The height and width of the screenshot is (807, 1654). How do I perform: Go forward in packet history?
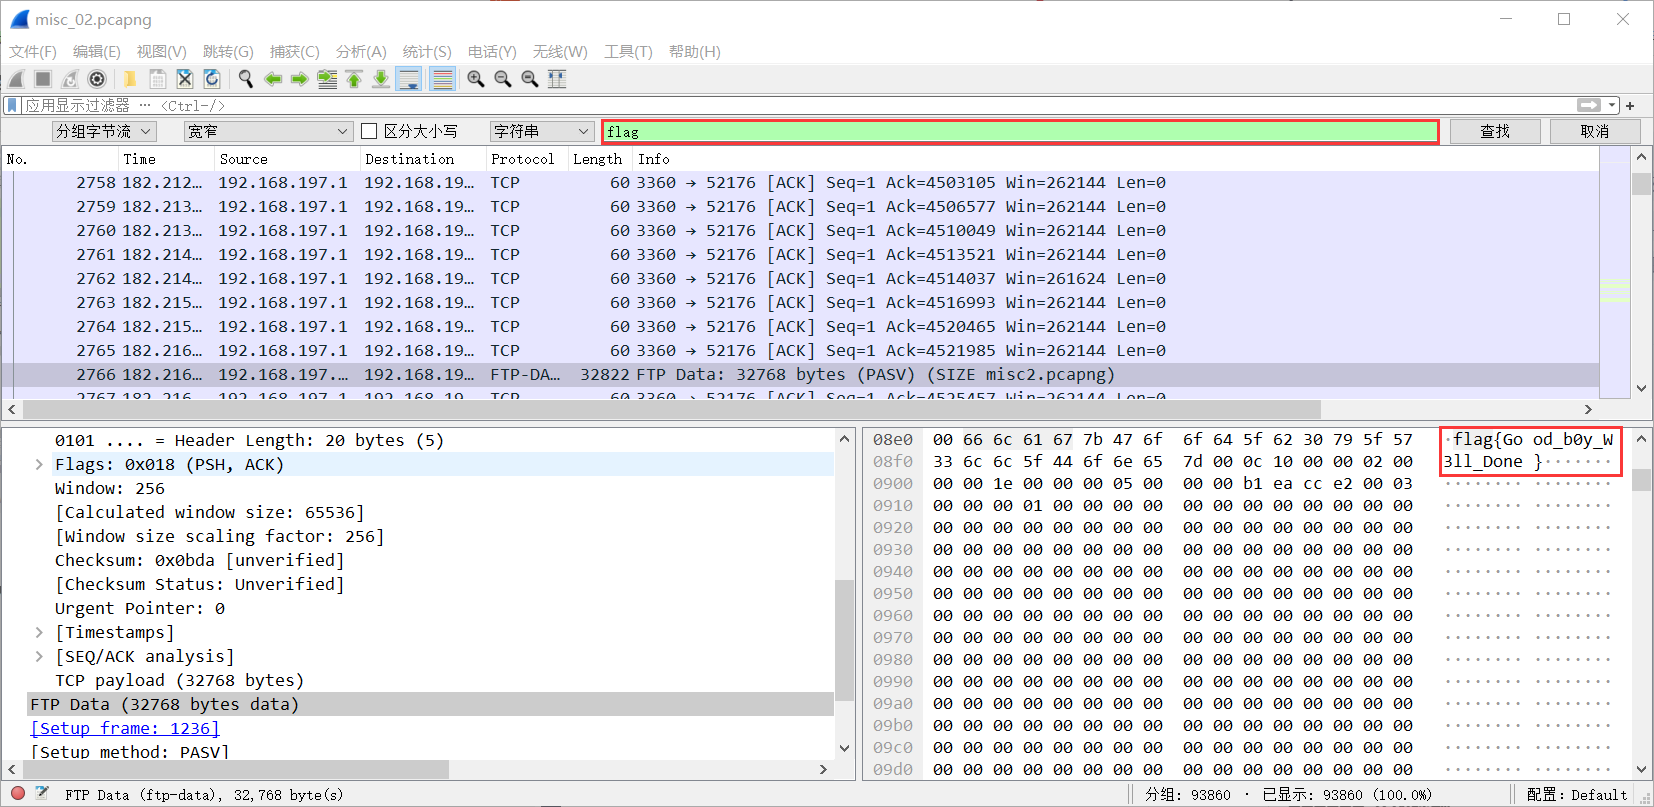point(300,79)
